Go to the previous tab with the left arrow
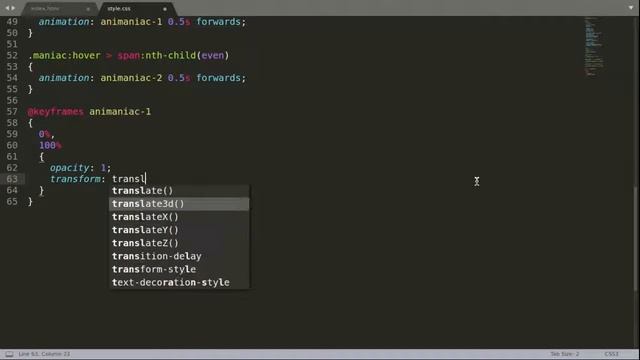 (7, 8)
